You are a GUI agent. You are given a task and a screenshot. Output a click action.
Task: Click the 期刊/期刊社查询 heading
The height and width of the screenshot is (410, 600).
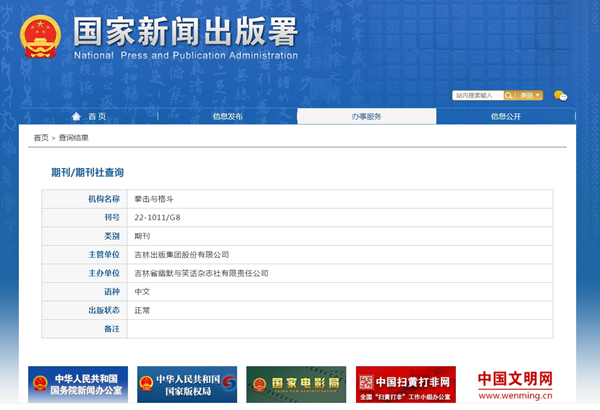(x=88, y=173)
